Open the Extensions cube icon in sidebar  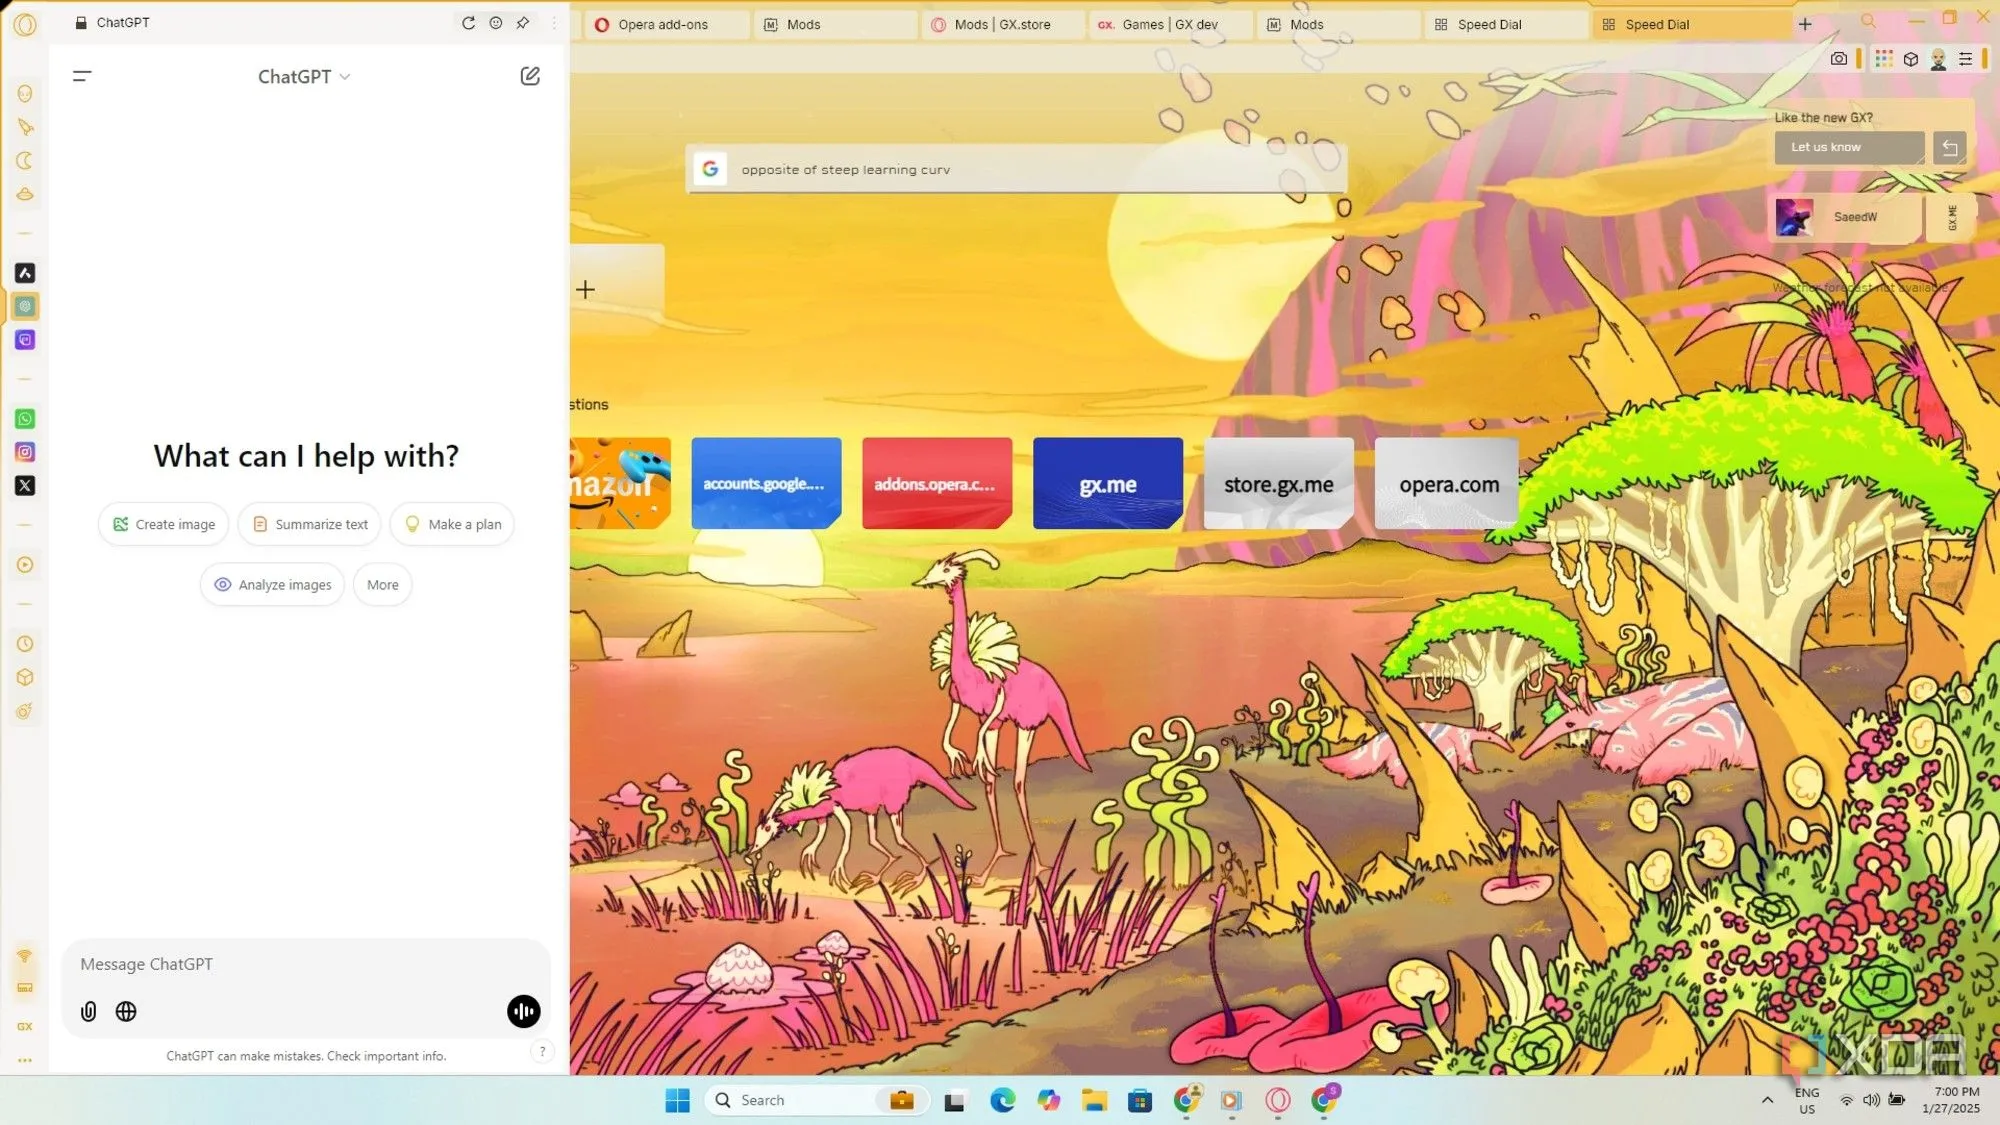point(25,678)
